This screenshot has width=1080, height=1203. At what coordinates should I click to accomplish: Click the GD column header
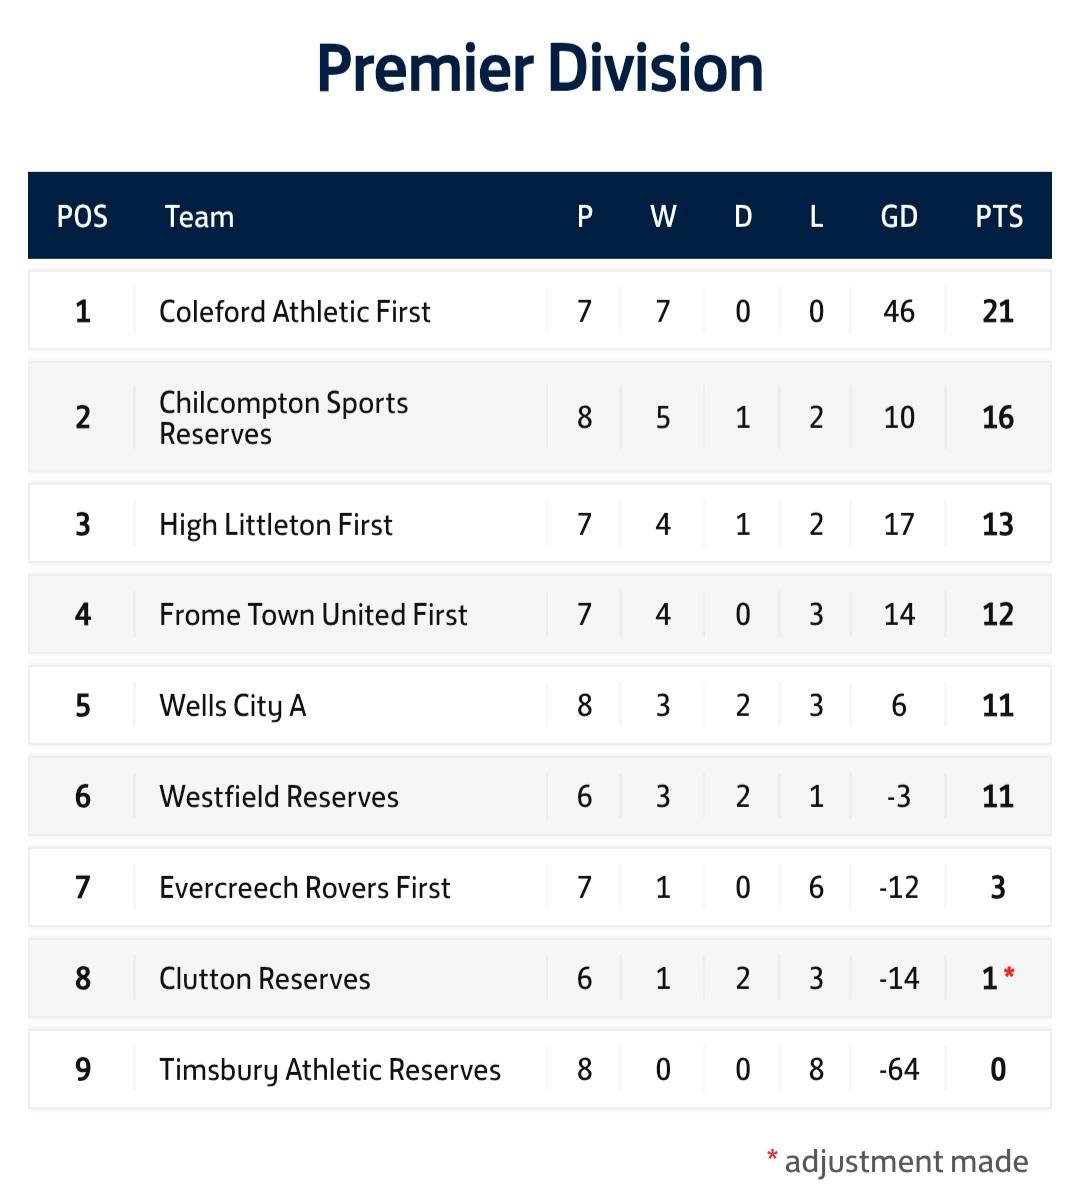(898, 217)
